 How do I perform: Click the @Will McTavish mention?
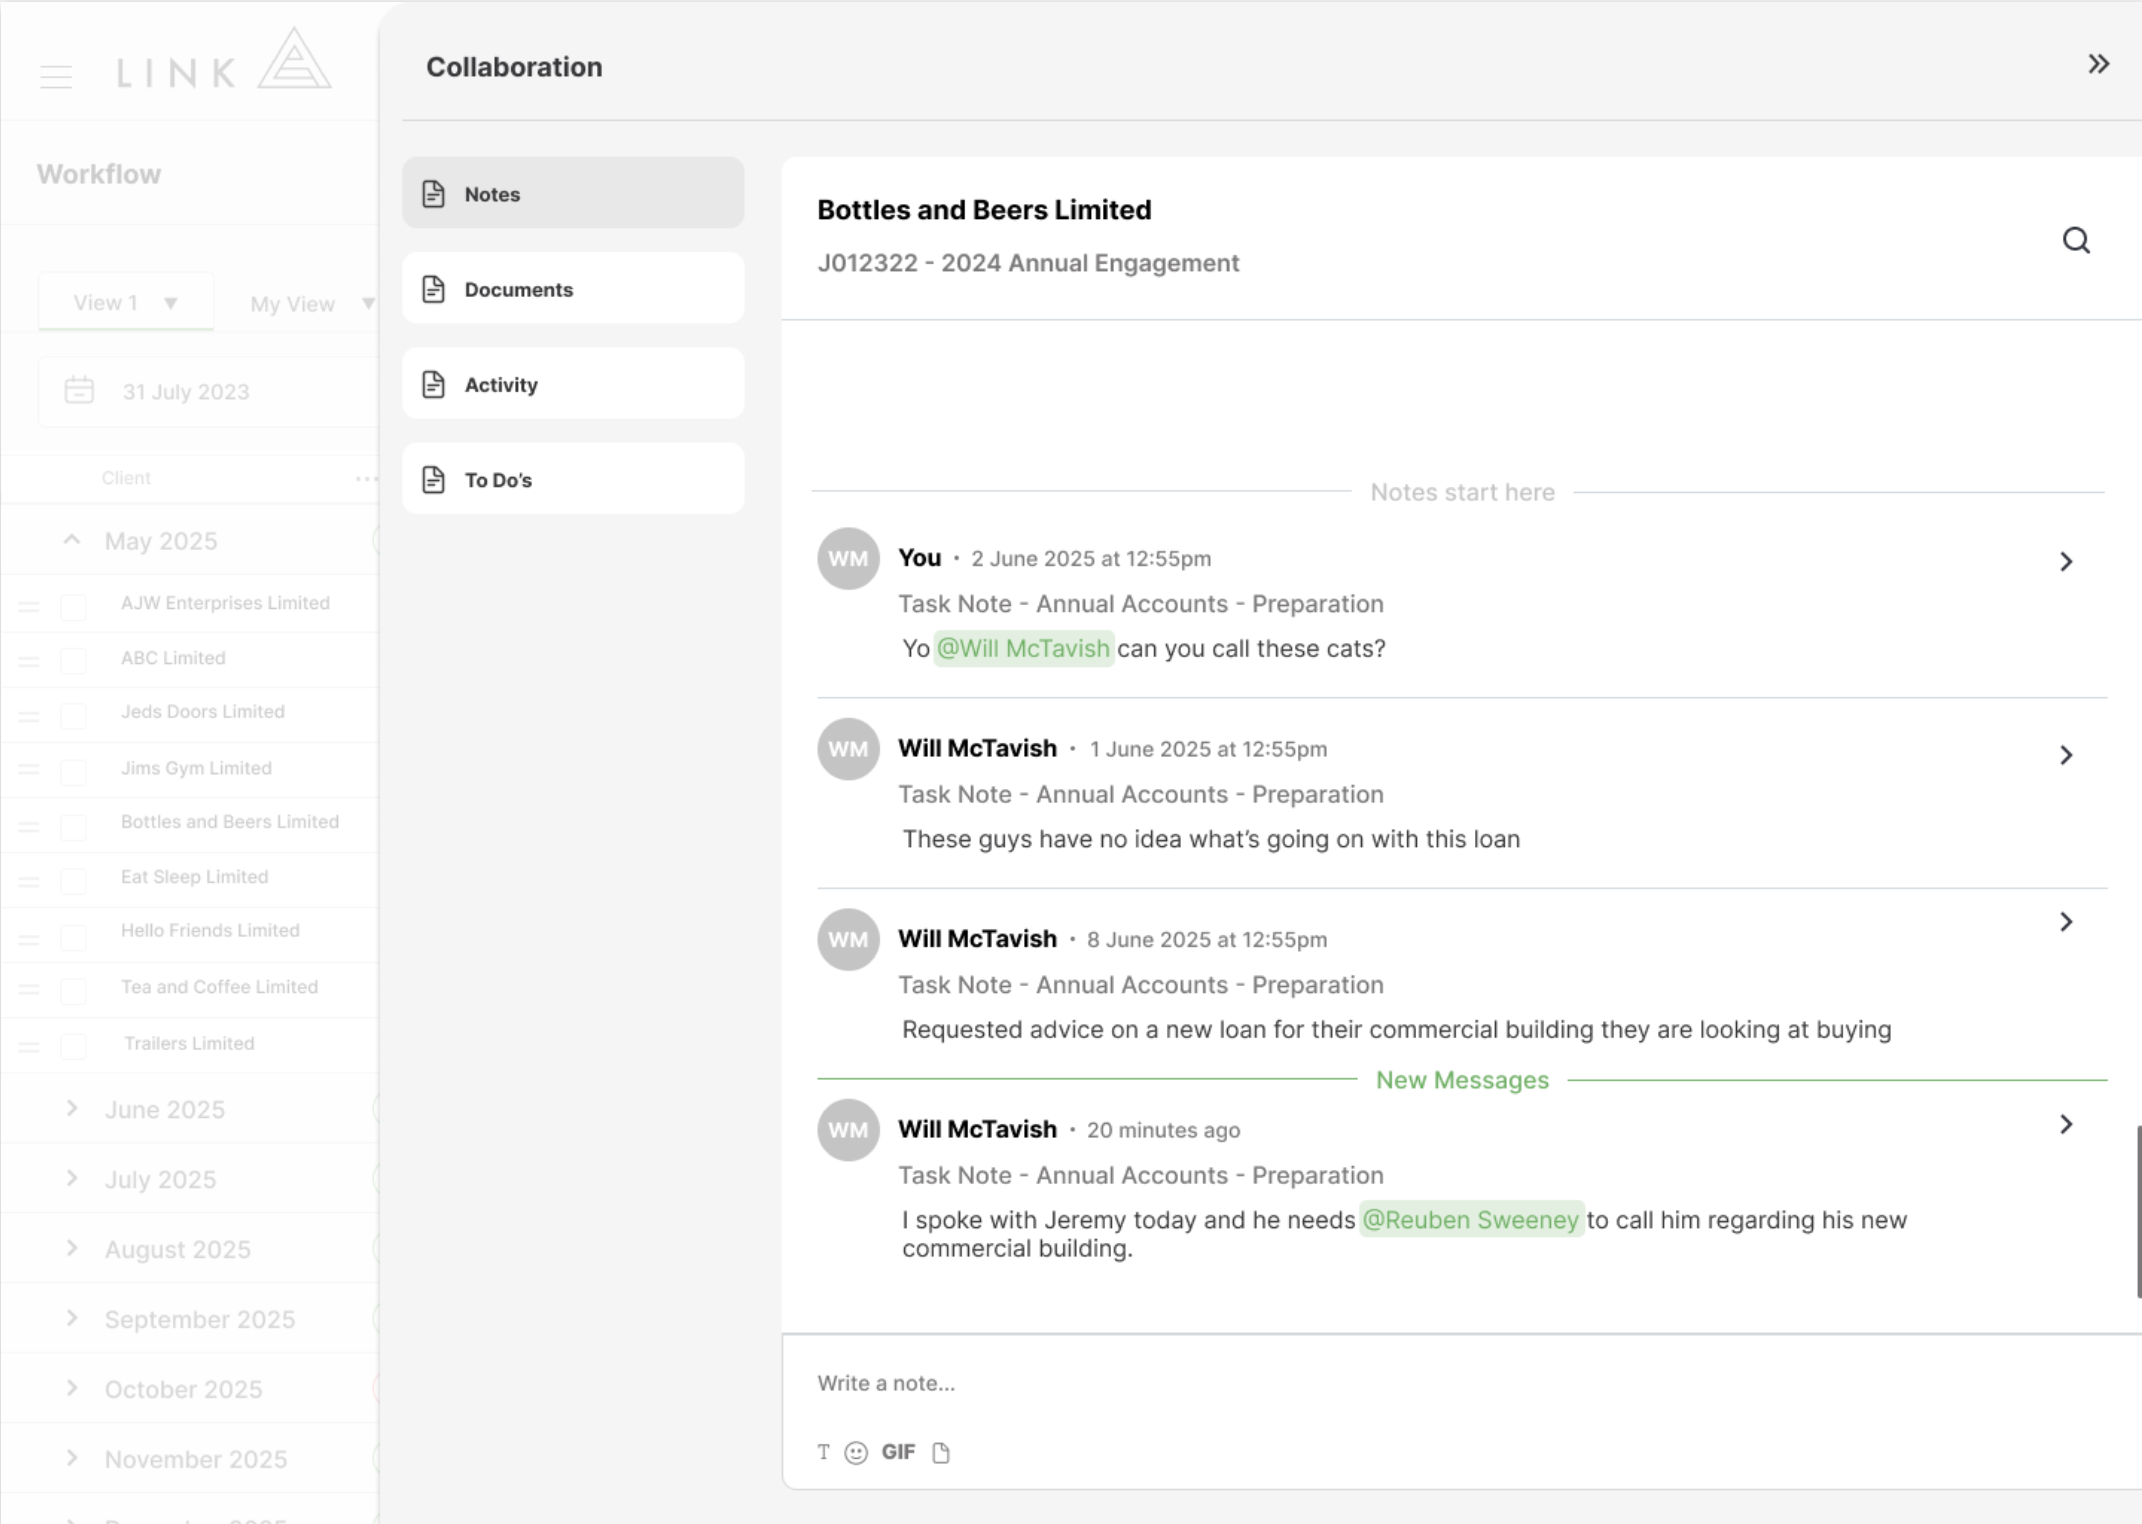1023,648
